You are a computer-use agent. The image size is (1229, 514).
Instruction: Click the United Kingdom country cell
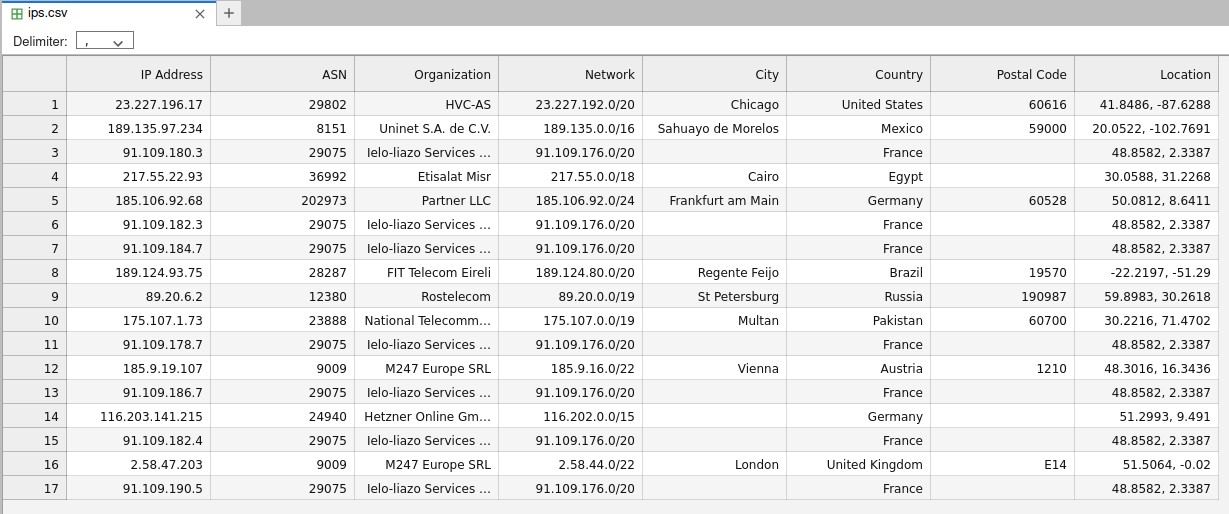tap(858, 465)
